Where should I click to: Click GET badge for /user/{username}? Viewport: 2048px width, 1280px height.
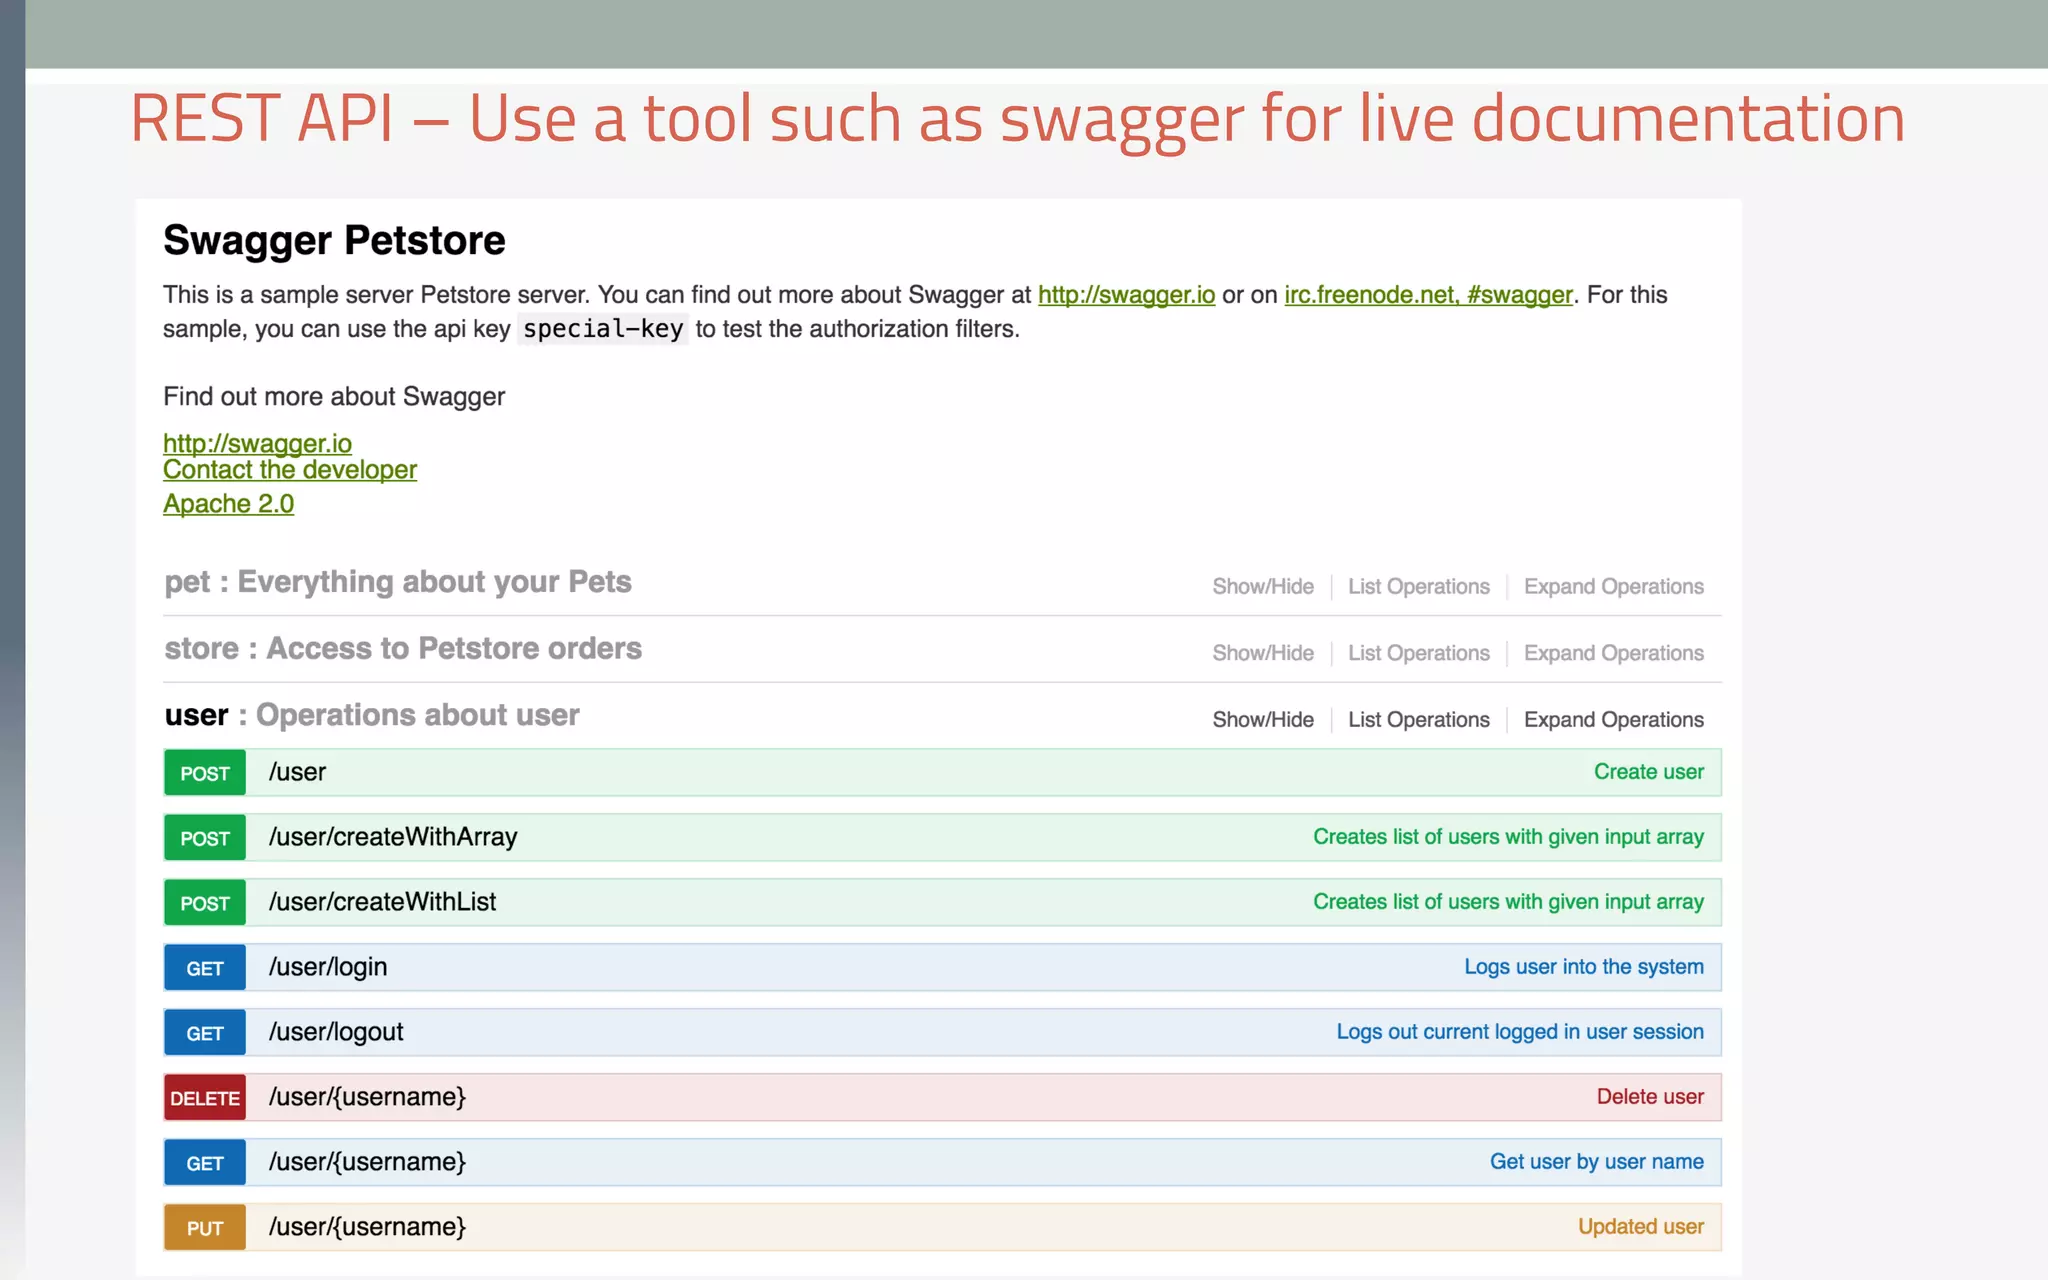pyautogui.click(x=204, y=1163)
